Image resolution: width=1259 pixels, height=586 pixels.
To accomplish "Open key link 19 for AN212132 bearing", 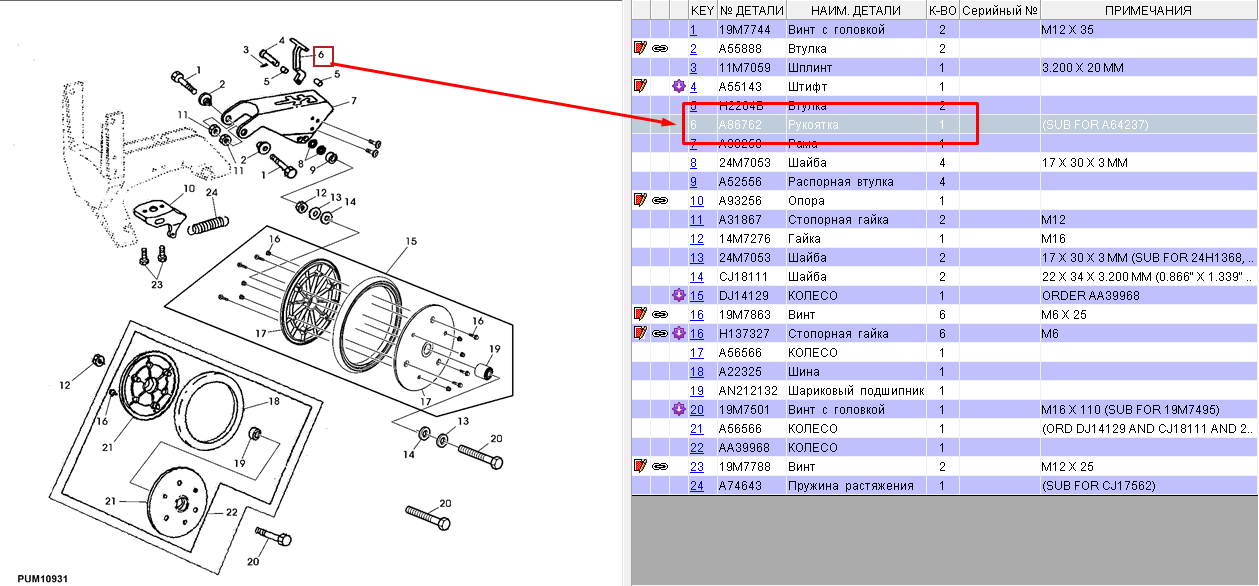I will 697,390.
